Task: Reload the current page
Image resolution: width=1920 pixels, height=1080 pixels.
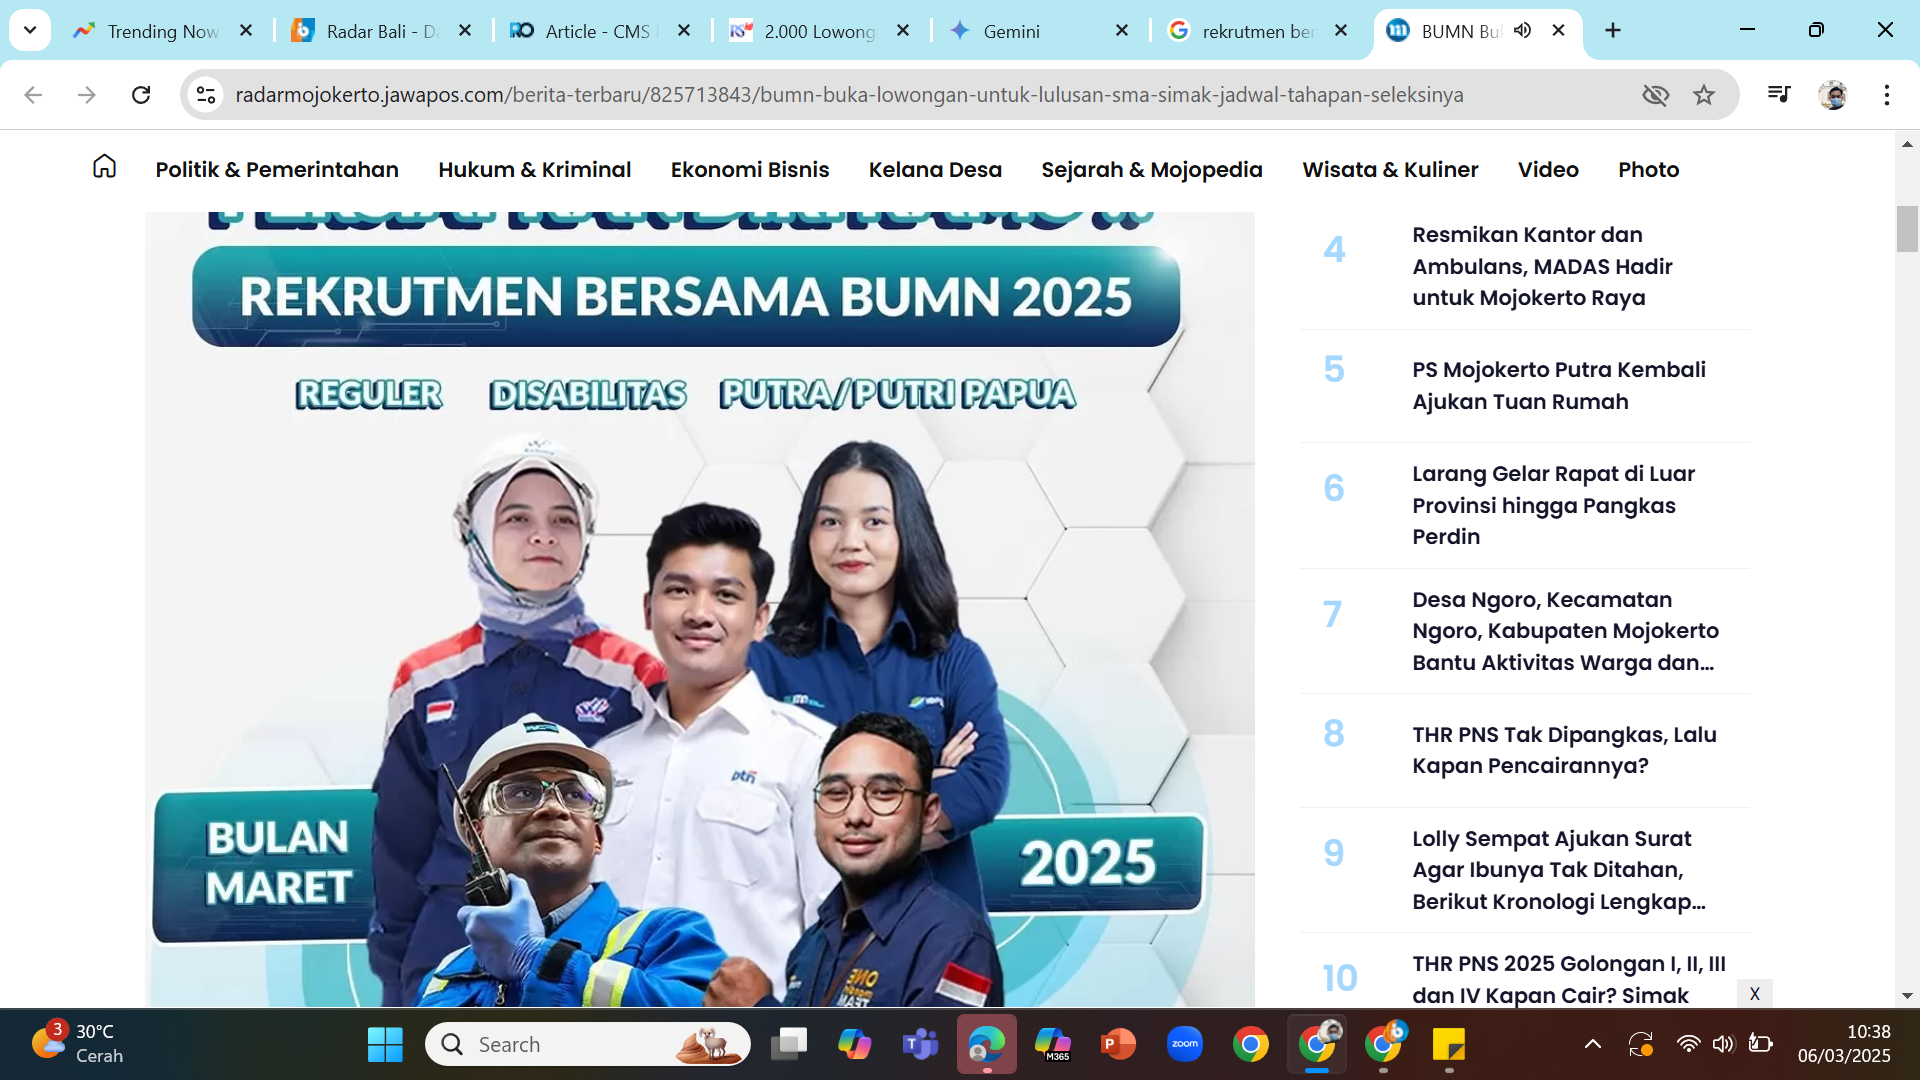Action: [x=141, y=94]
